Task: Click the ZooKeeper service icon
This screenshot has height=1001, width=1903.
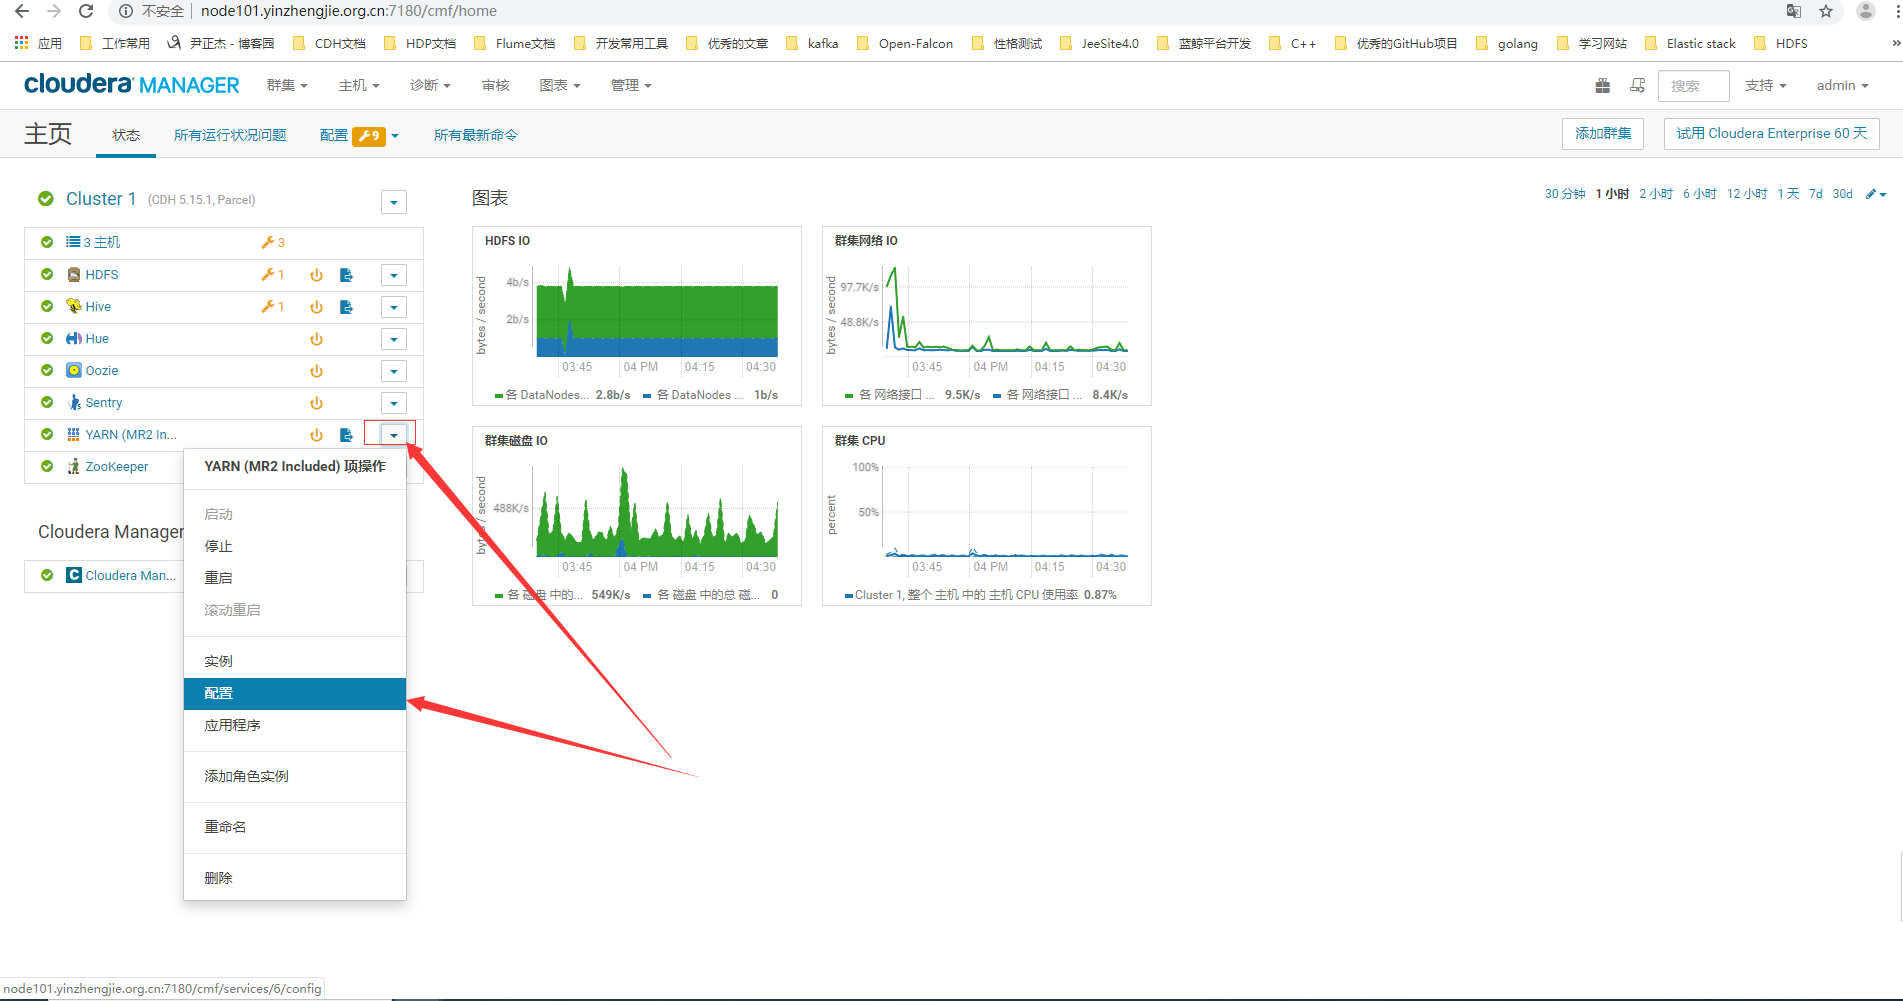Action: [x=74, y=466]
